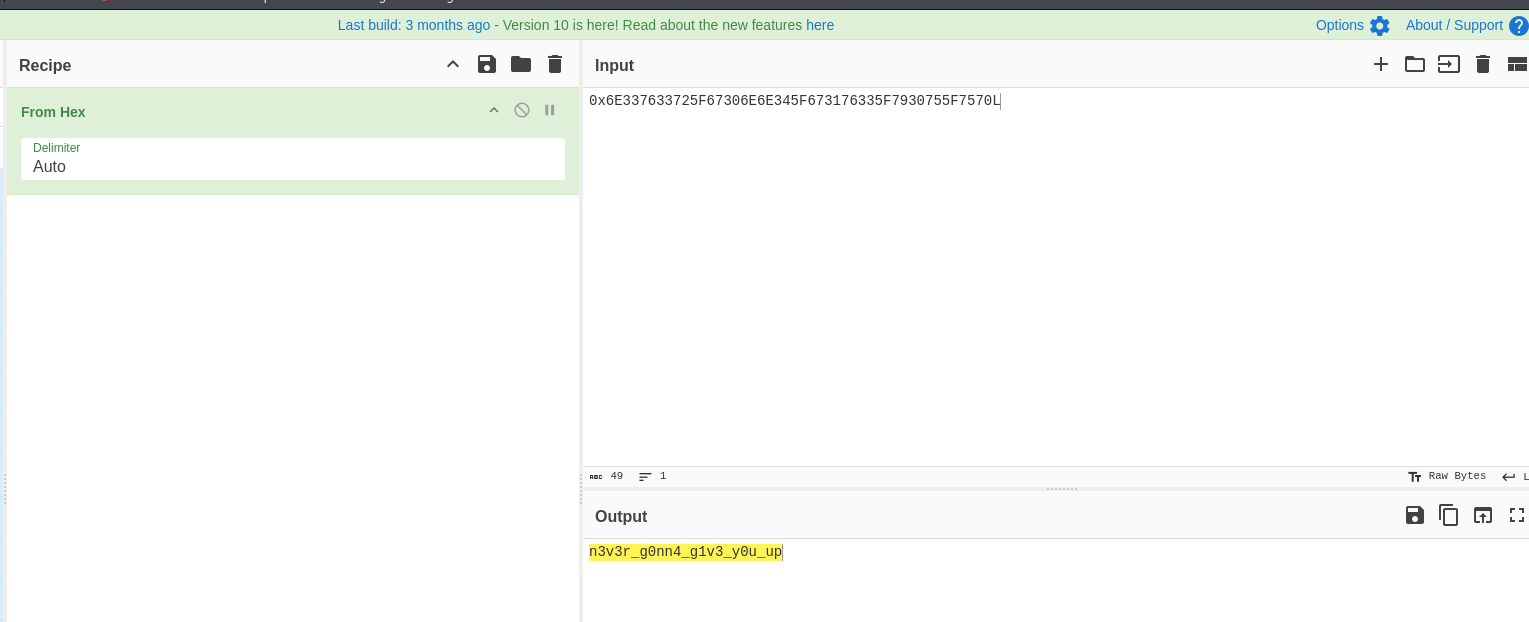Viewport: 1529px width, 622px height.
Task: Collapse the Recipe pane with chevron
Action: (x=453, y=65)
